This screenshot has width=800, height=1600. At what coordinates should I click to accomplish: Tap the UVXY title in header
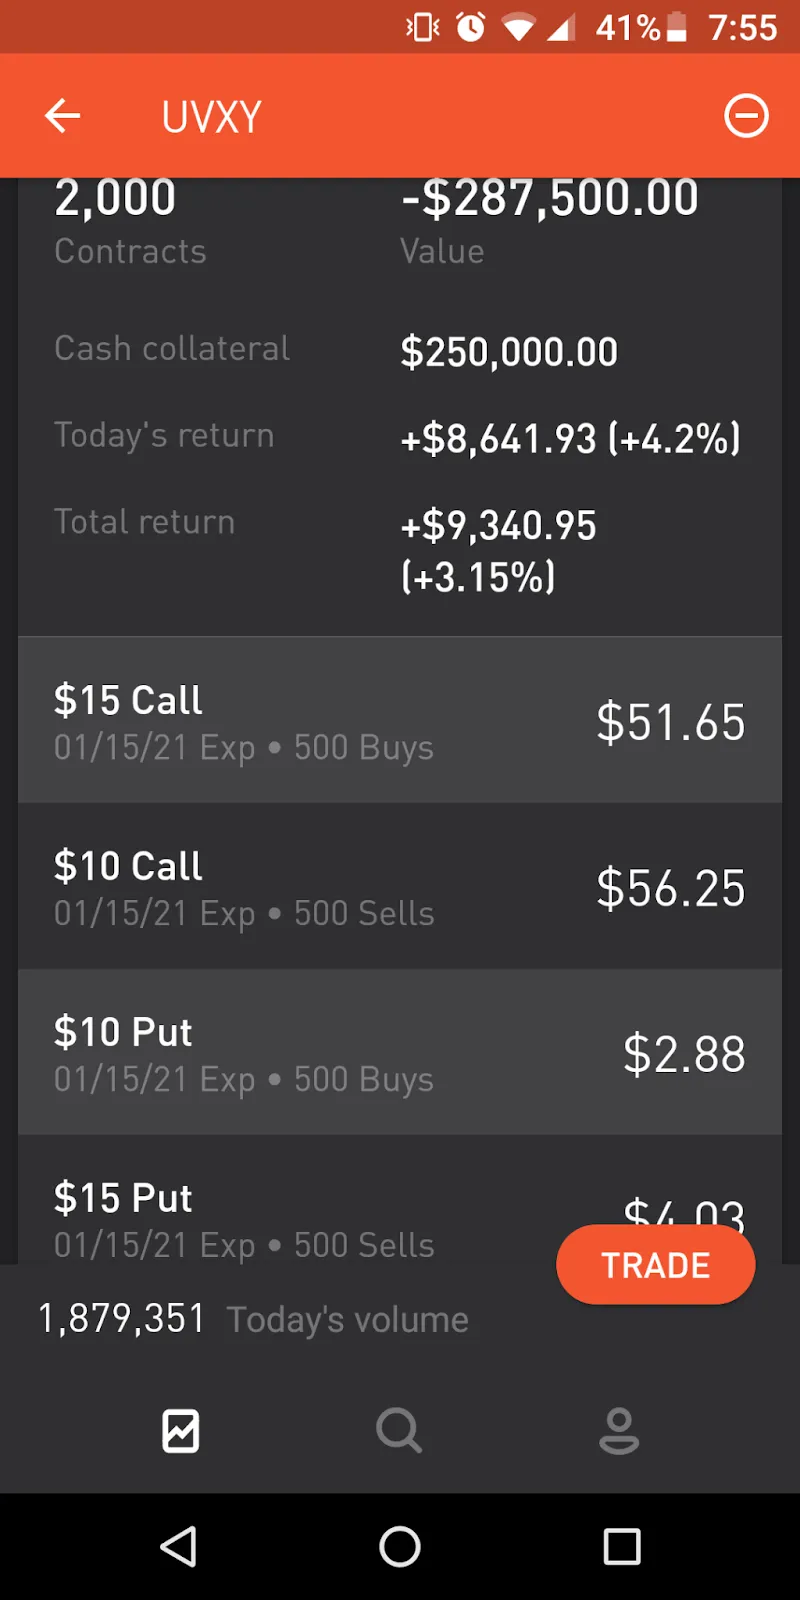click(x=212, y=117)
